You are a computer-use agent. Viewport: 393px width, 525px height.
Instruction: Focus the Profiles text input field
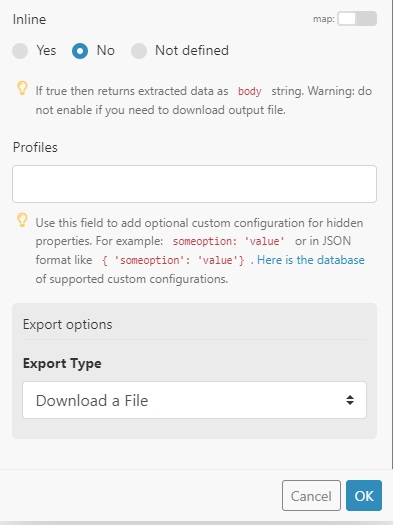click(194, 184)
